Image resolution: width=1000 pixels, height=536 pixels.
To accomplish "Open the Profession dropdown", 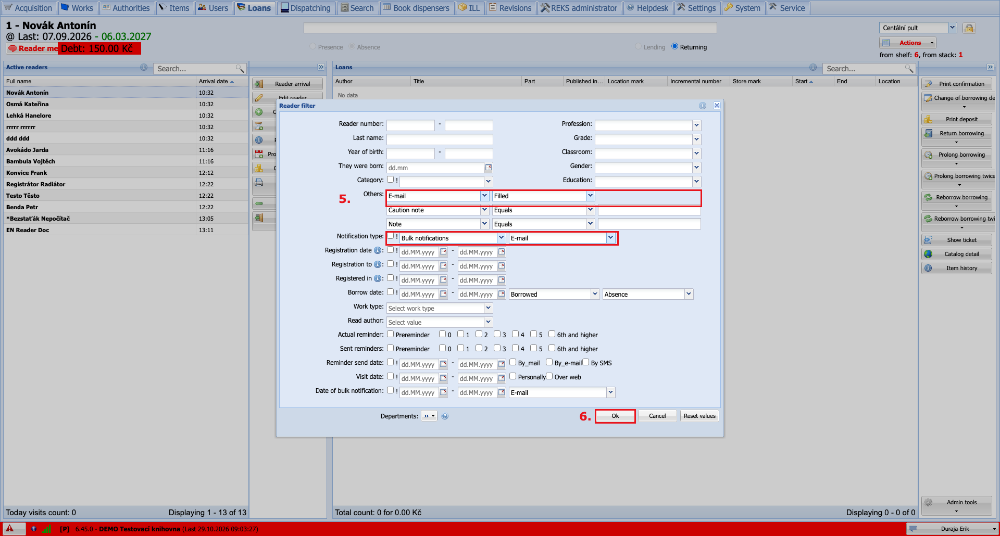I will 696,125.
